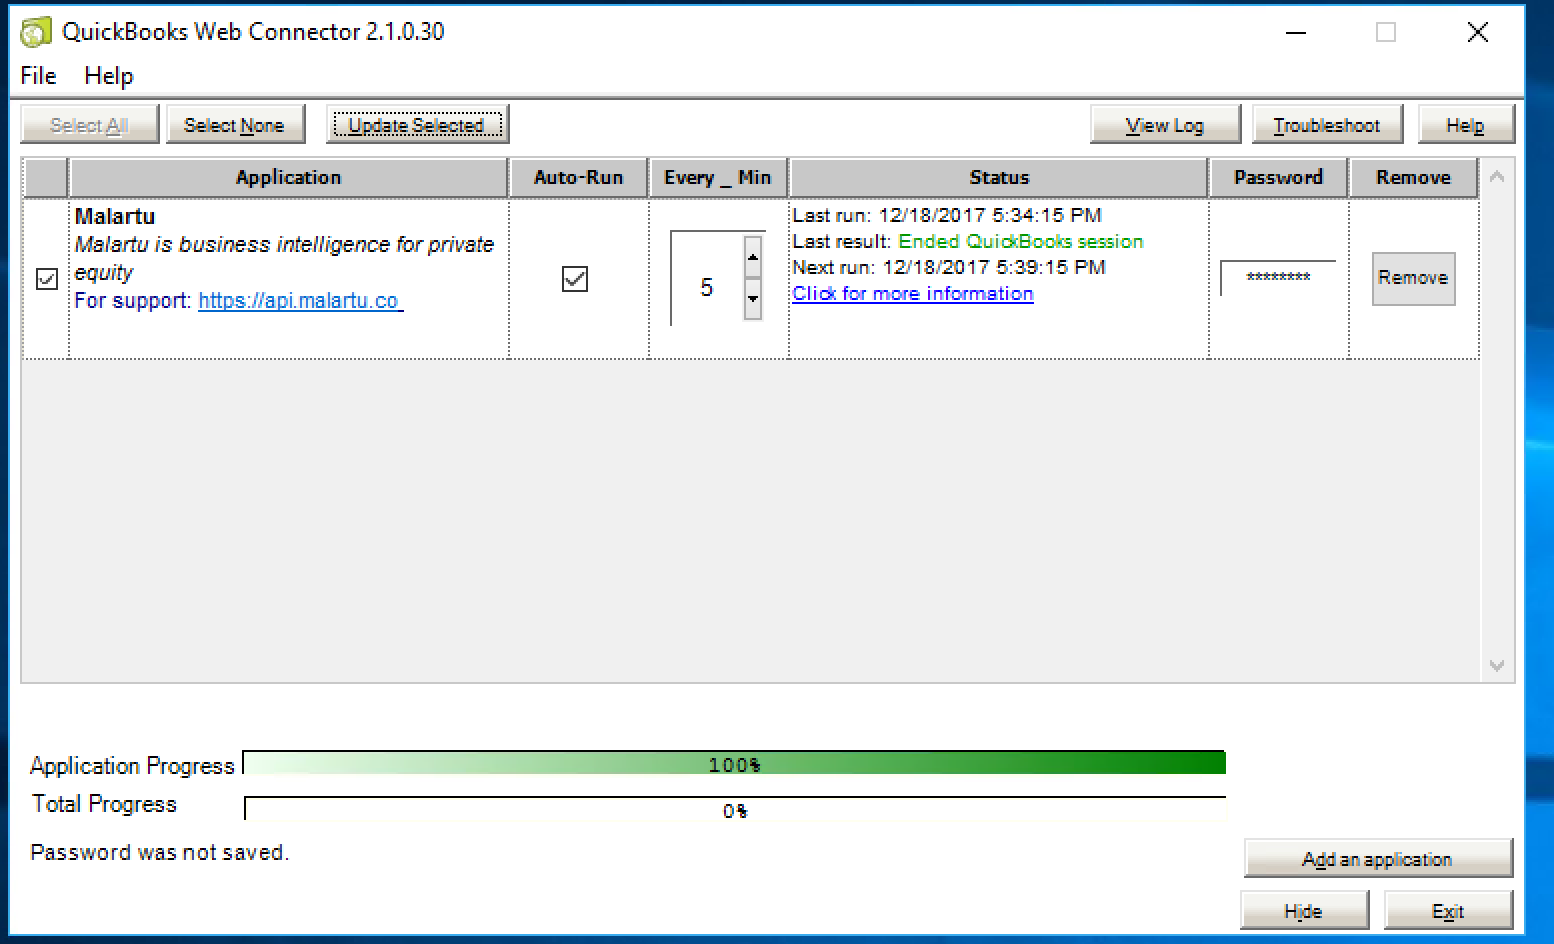Hide the Web Connector window
Image resolution: width=1554 pixels, height=944 pixels.
[1304, 911]
